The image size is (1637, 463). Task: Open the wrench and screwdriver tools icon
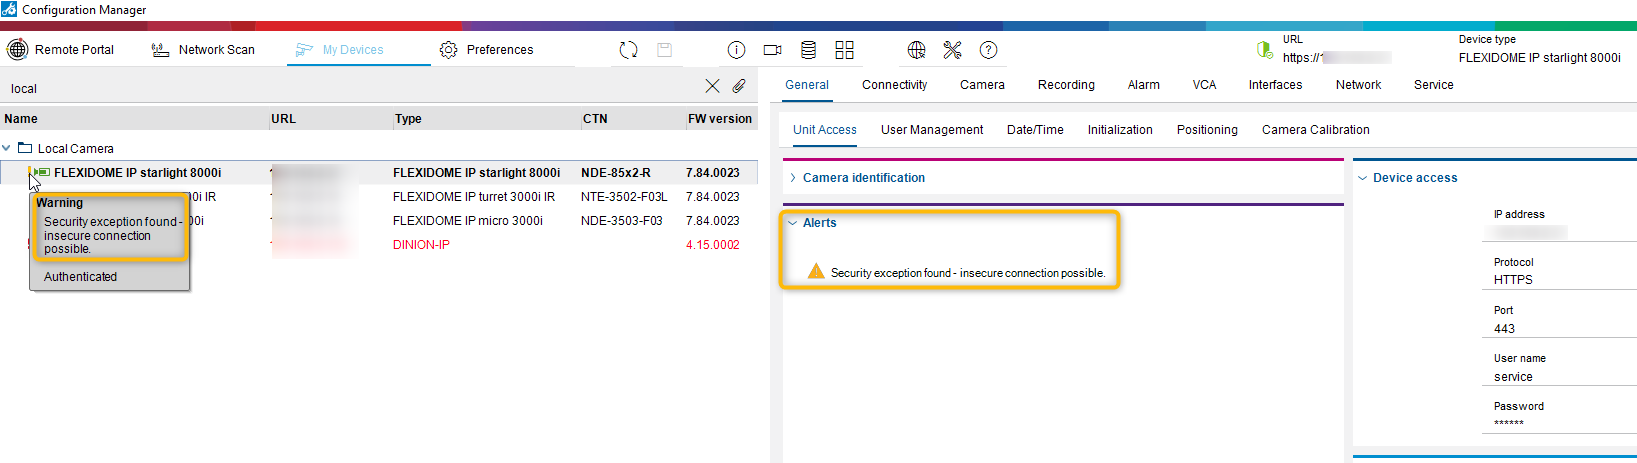(x=952, y=50)
